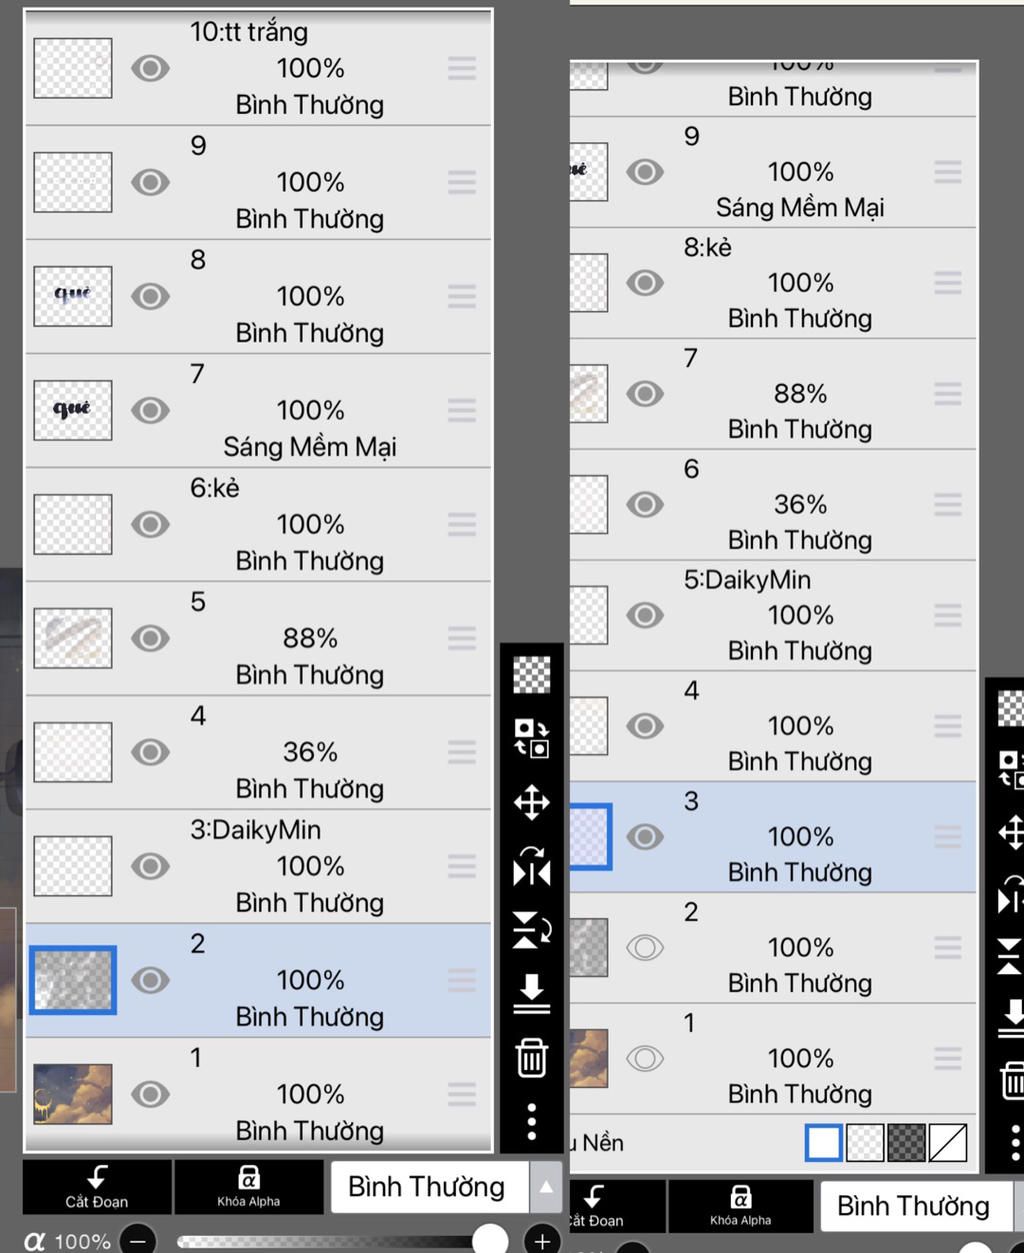Tap the plus icon beside the alpha slider

542,1241
